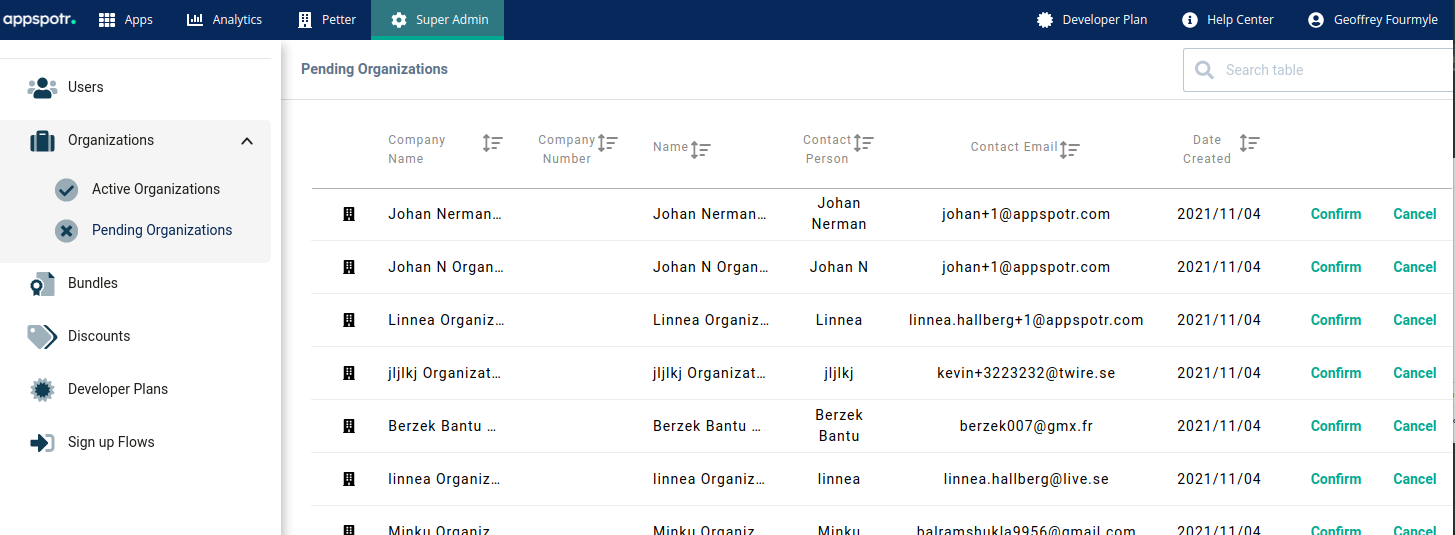Open the Analytics menu
The height and width of the screenshot is (535, 1455).
(225, 20)
